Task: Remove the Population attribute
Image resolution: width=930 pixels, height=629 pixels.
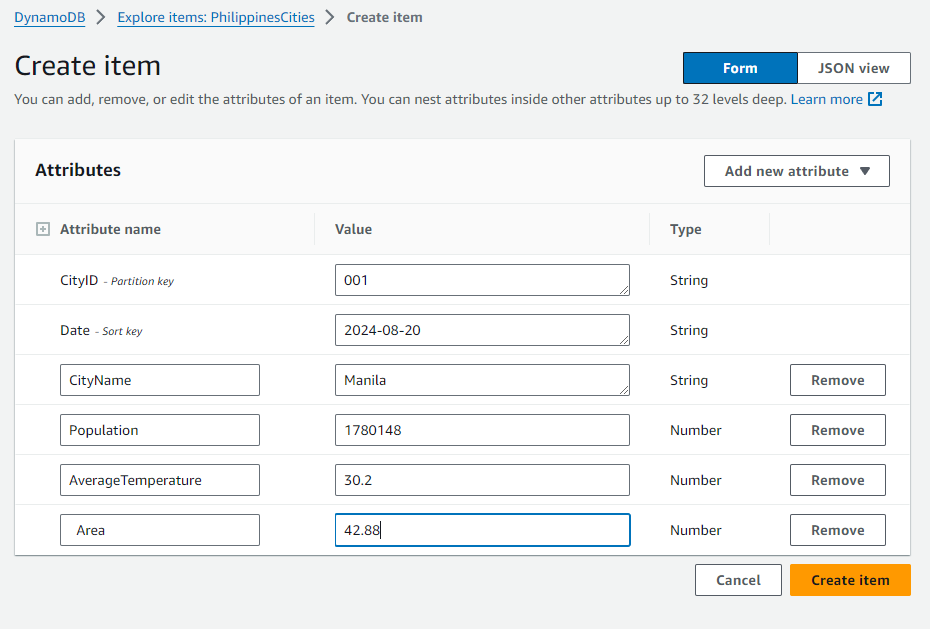Action: pyautogui.click(x=837, y=430)
